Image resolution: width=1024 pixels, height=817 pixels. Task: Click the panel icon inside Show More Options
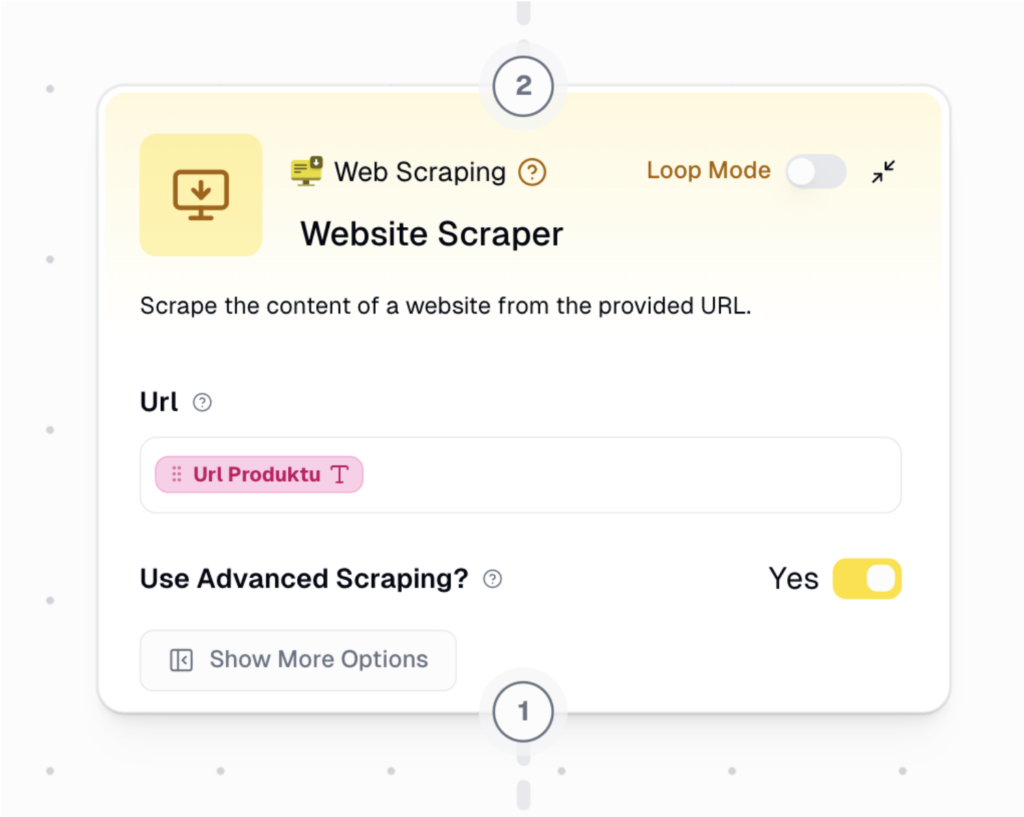(x=181, y=660)
